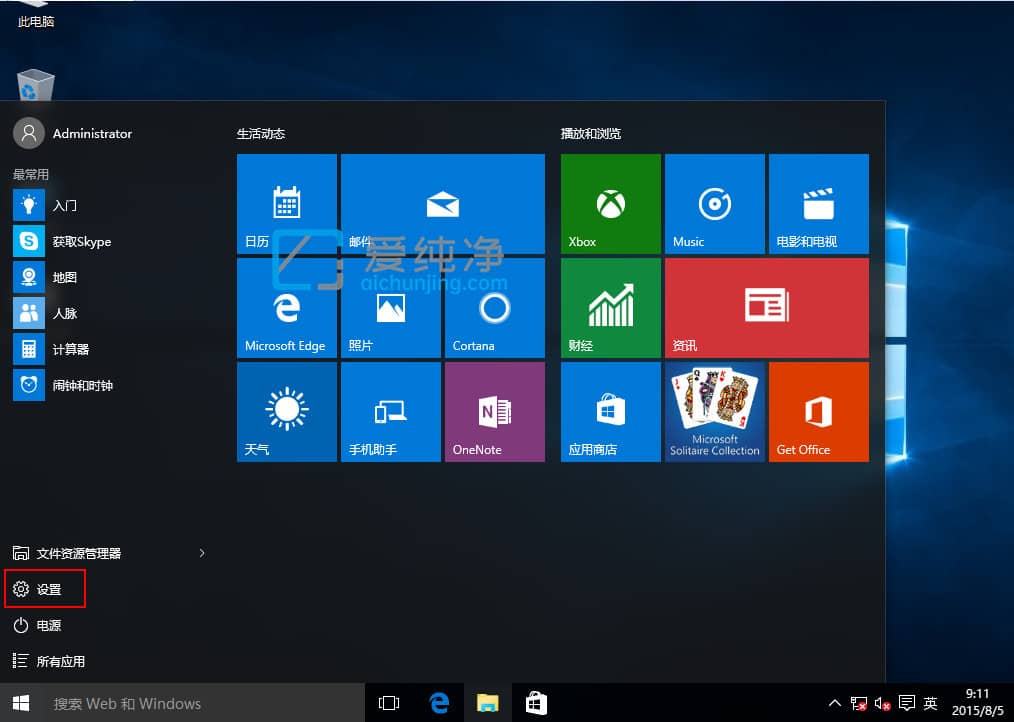Expand the 文件资源管理器 chevron arrow
The width and height of the screenshot is (1014, 722).
pyautogui.click(x=202, y=553)
